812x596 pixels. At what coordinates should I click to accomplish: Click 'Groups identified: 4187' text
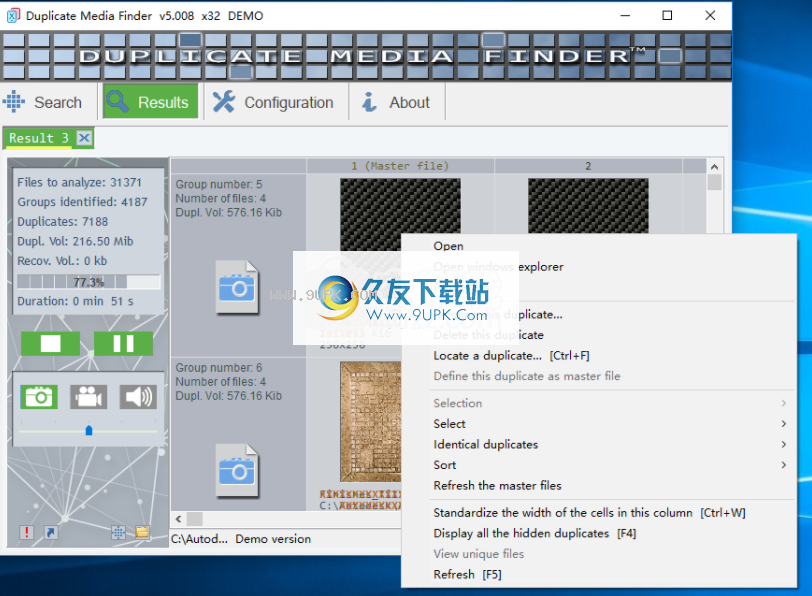click(x=82, y=202)
